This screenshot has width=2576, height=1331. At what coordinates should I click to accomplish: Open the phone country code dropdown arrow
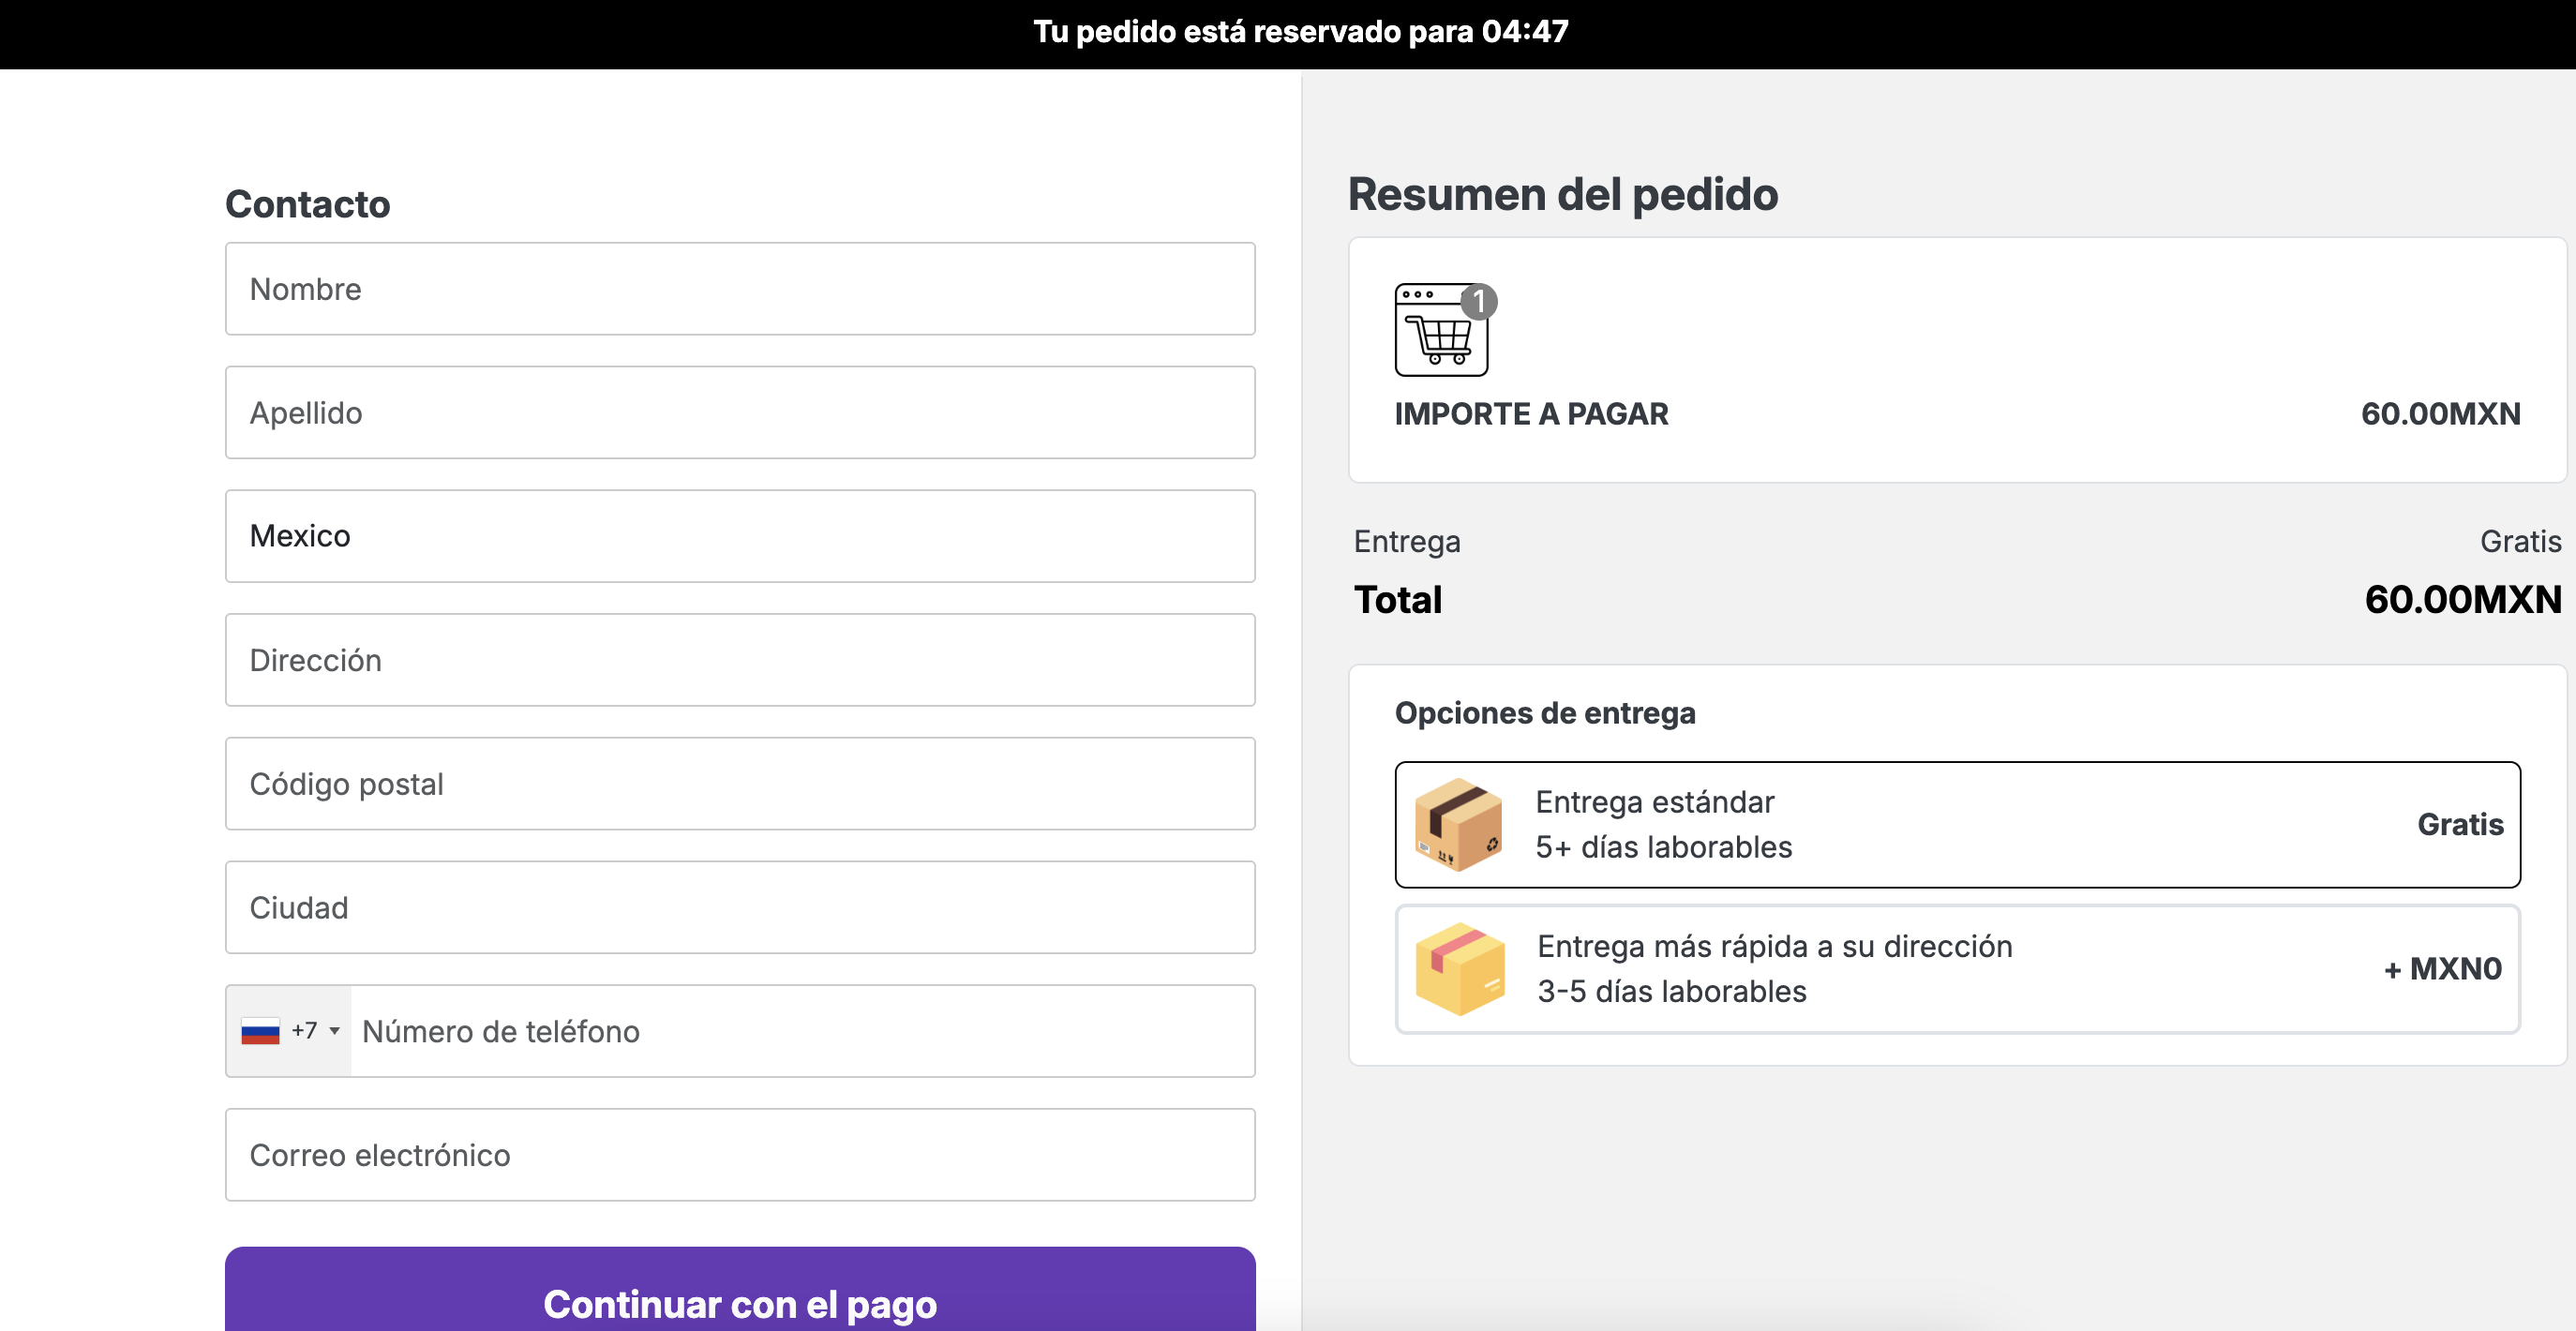pyautogui.click(x=335, y=1031)
